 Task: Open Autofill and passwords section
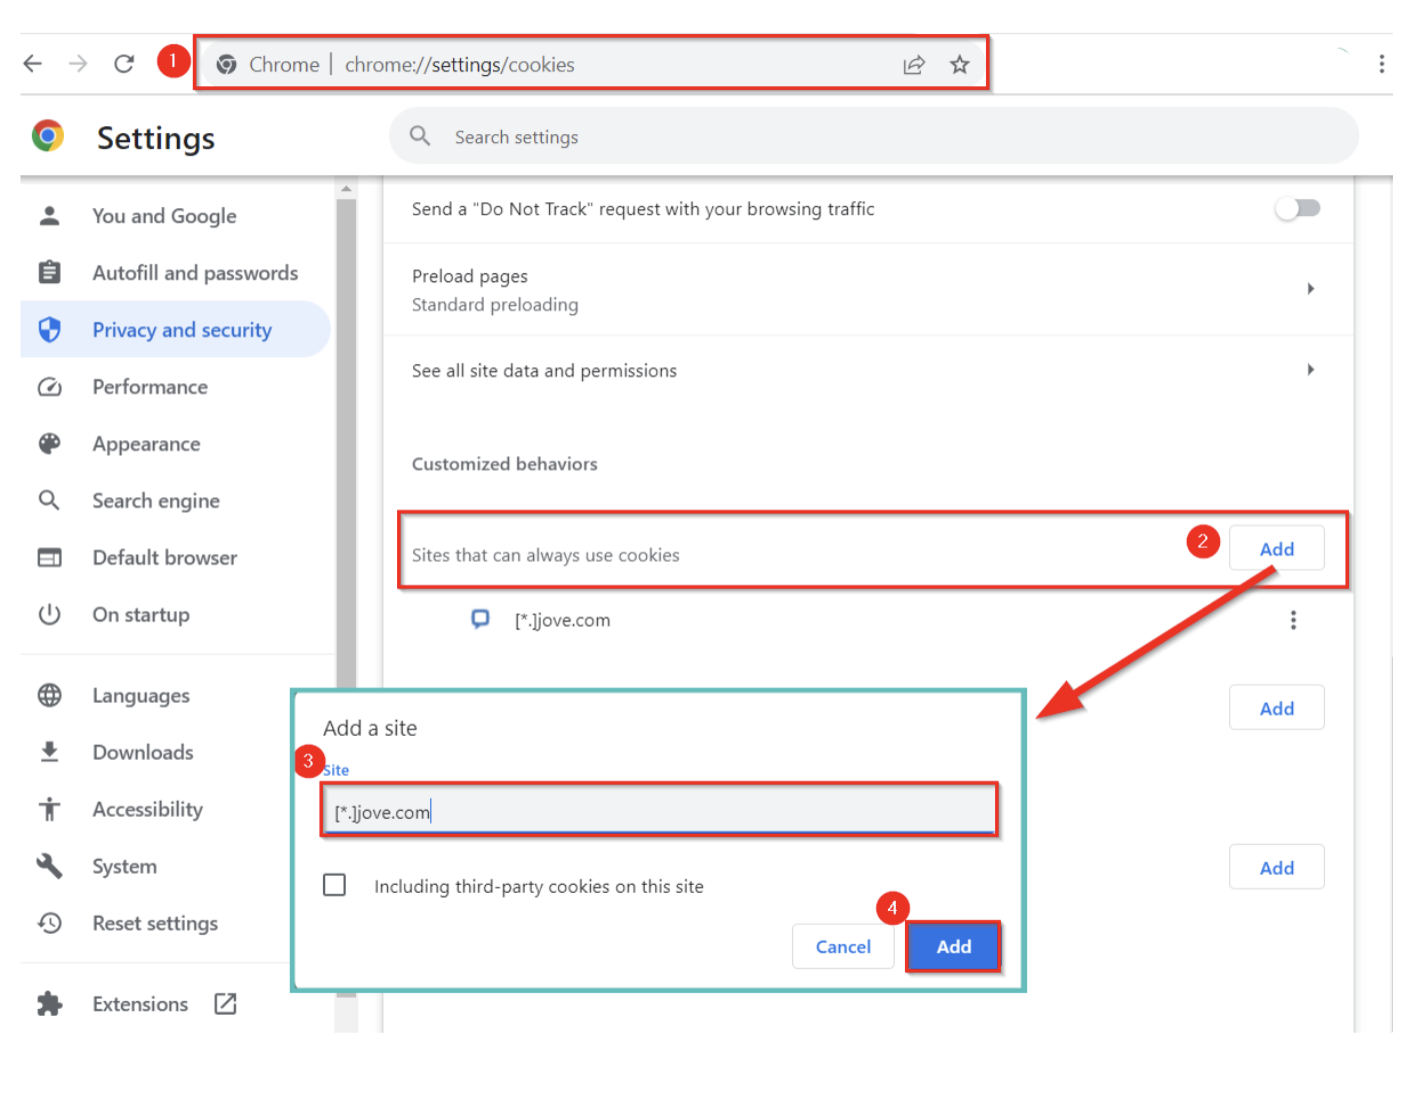point(195,273)
